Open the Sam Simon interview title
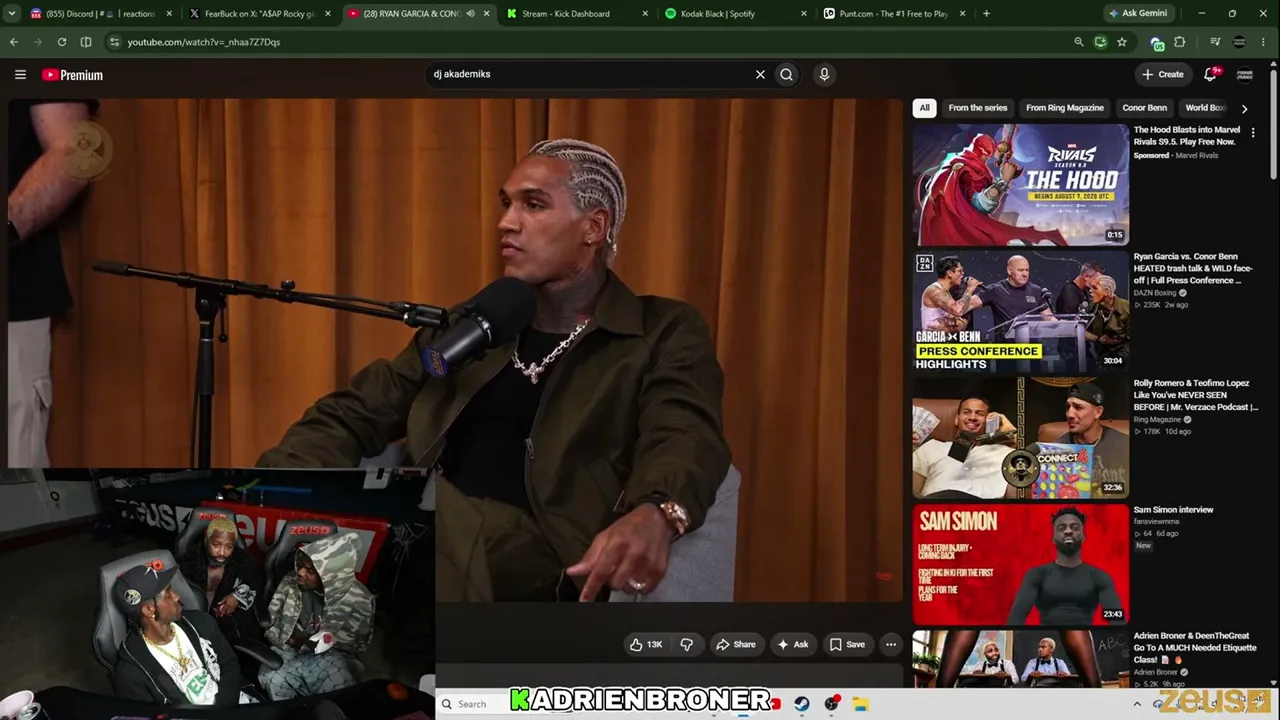Viewport: 1280px width, 720px height. [x=1173, y=510]
